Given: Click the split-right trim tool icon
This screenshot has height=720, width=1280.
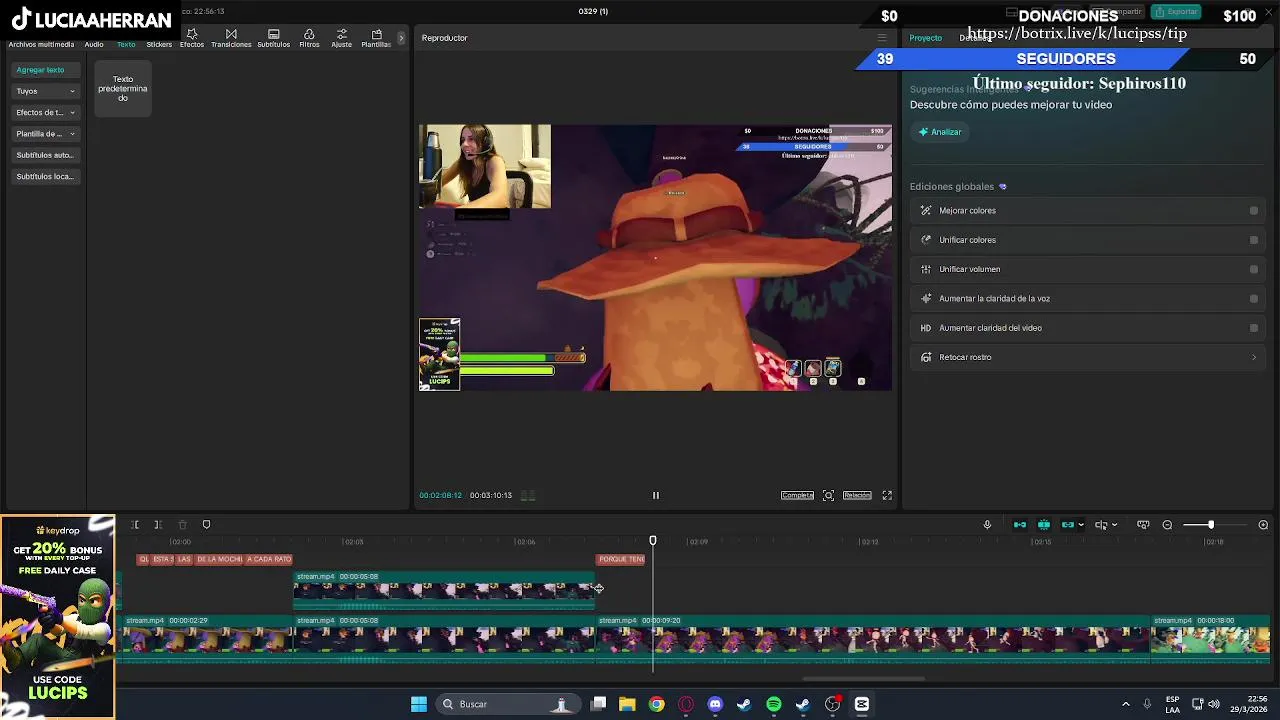Looking at the screenshot, I should pos(158,525).
